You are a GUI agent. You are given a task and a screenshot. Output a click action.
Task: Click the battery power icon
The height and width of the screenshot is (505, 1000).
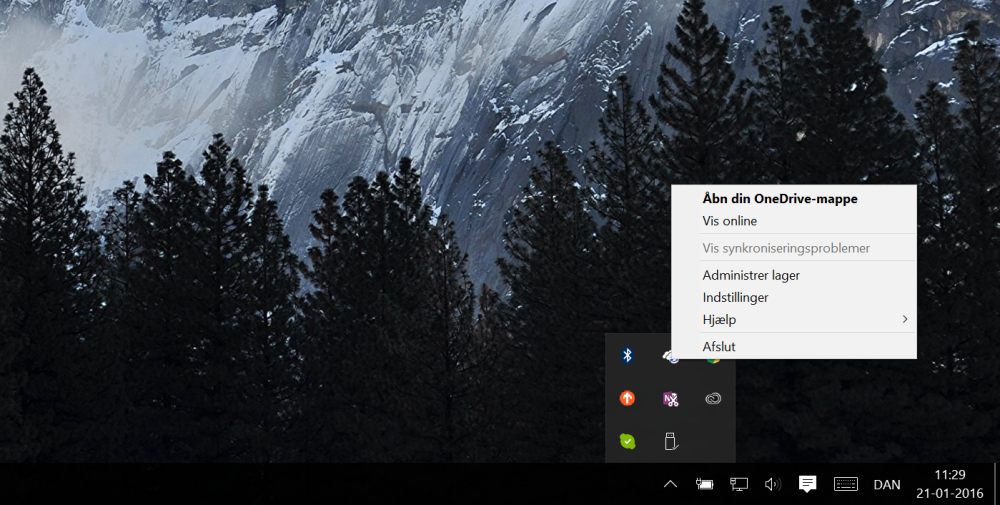[705, 484]
